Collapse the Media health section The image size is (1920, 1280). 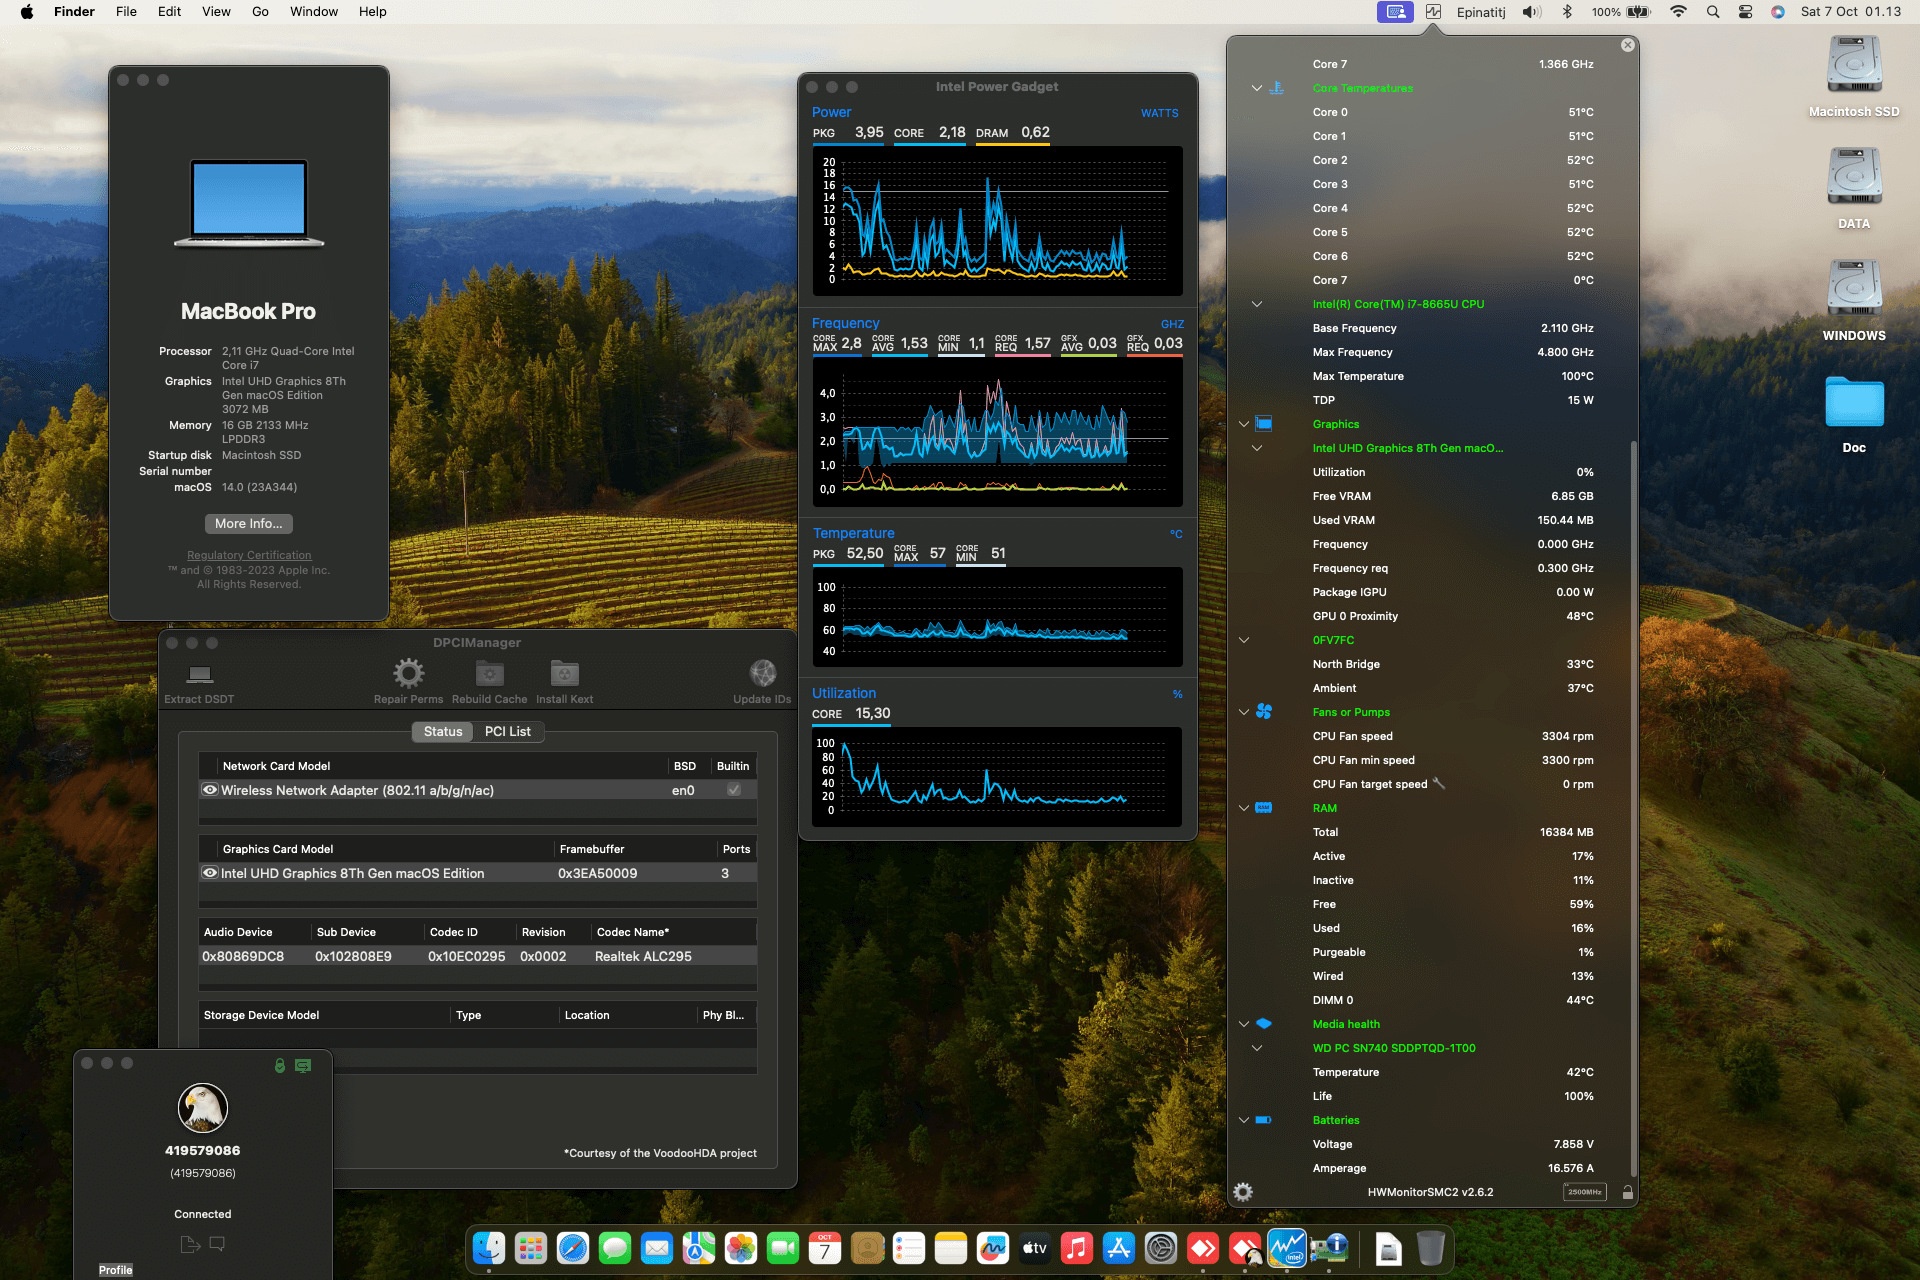(x=1244, y=1024)
